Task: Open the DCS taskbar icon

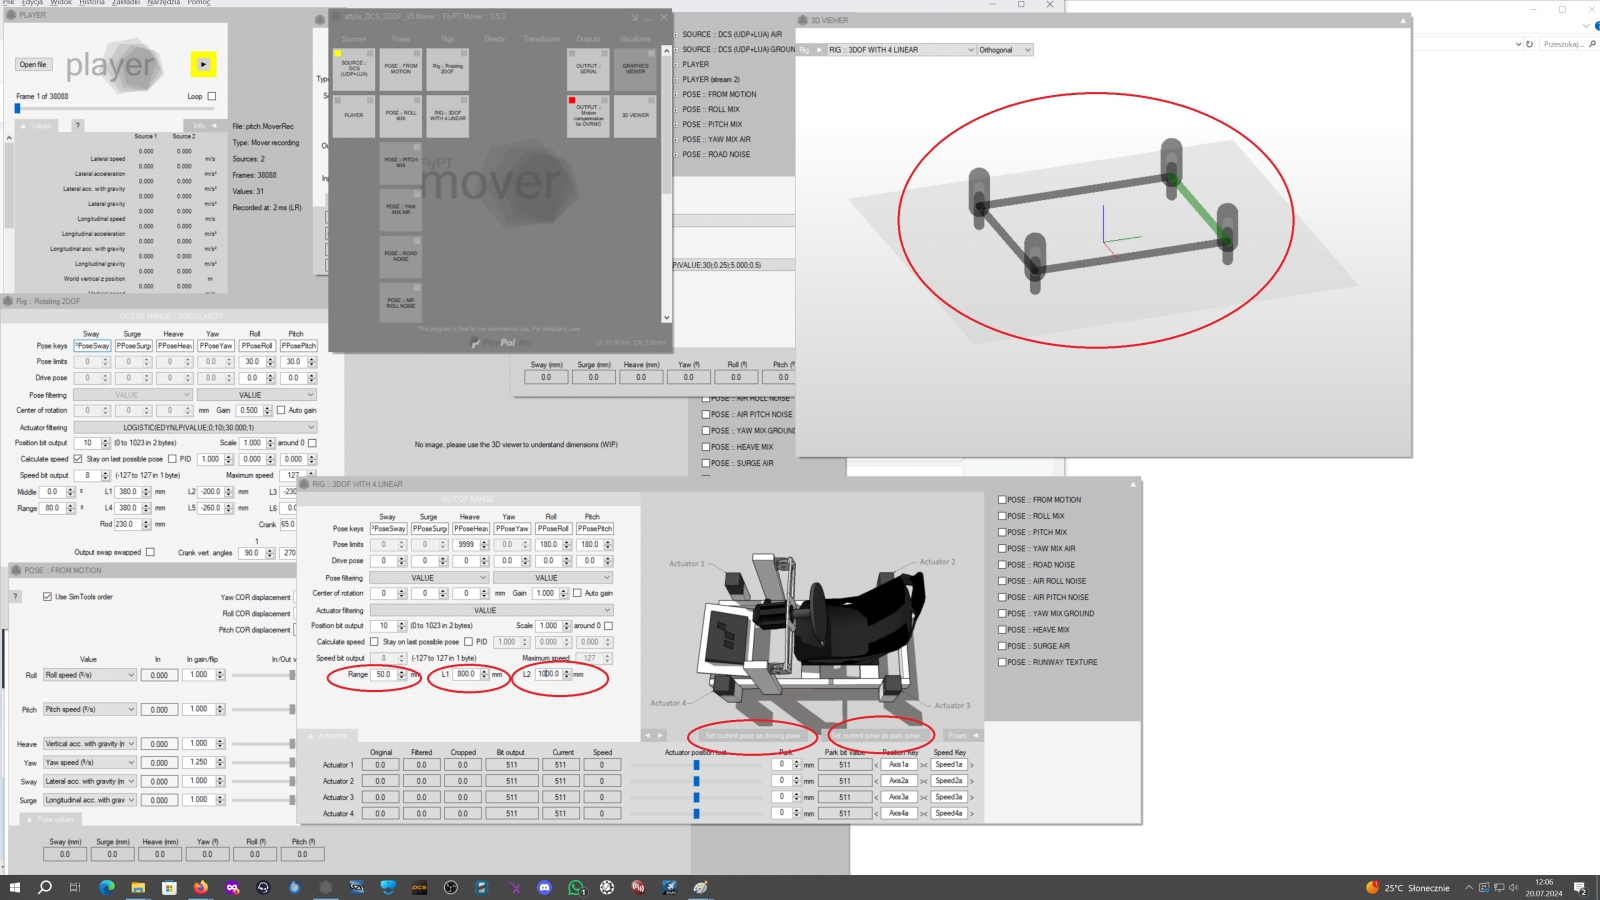Action: 420,887
